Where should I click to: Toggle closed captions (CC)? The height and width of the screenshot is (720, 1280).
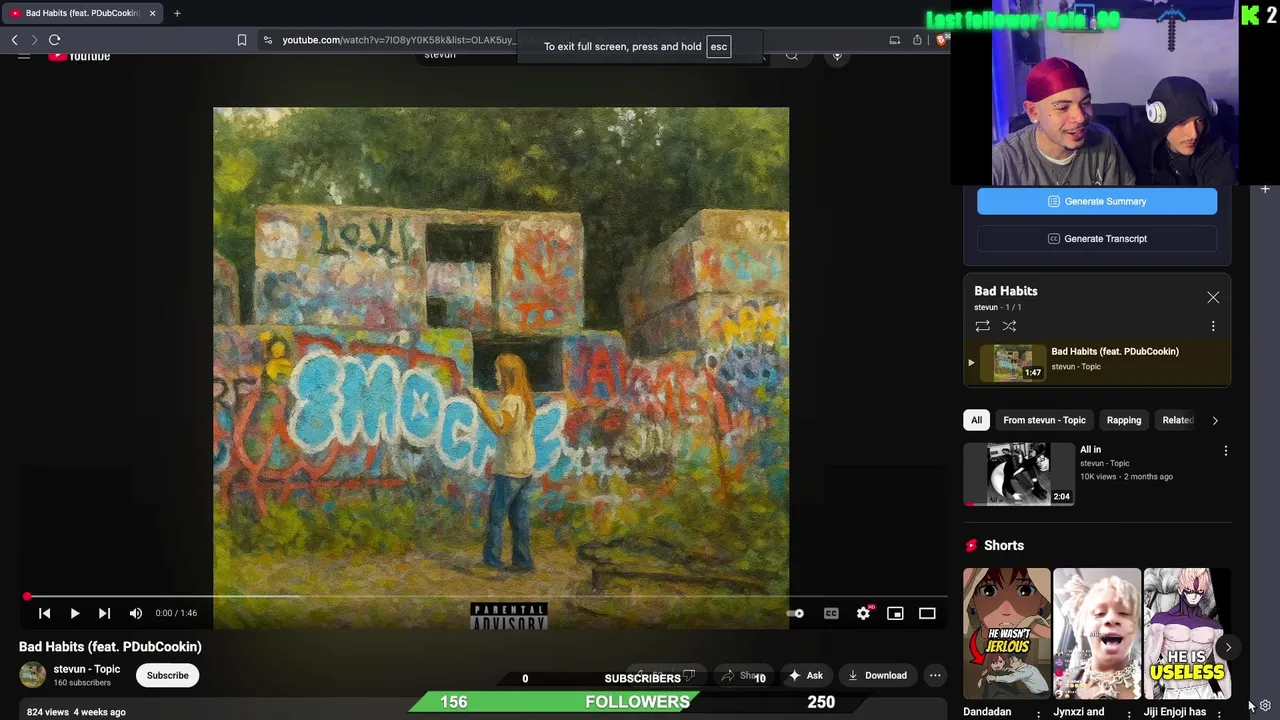click(x=831, y=613)
